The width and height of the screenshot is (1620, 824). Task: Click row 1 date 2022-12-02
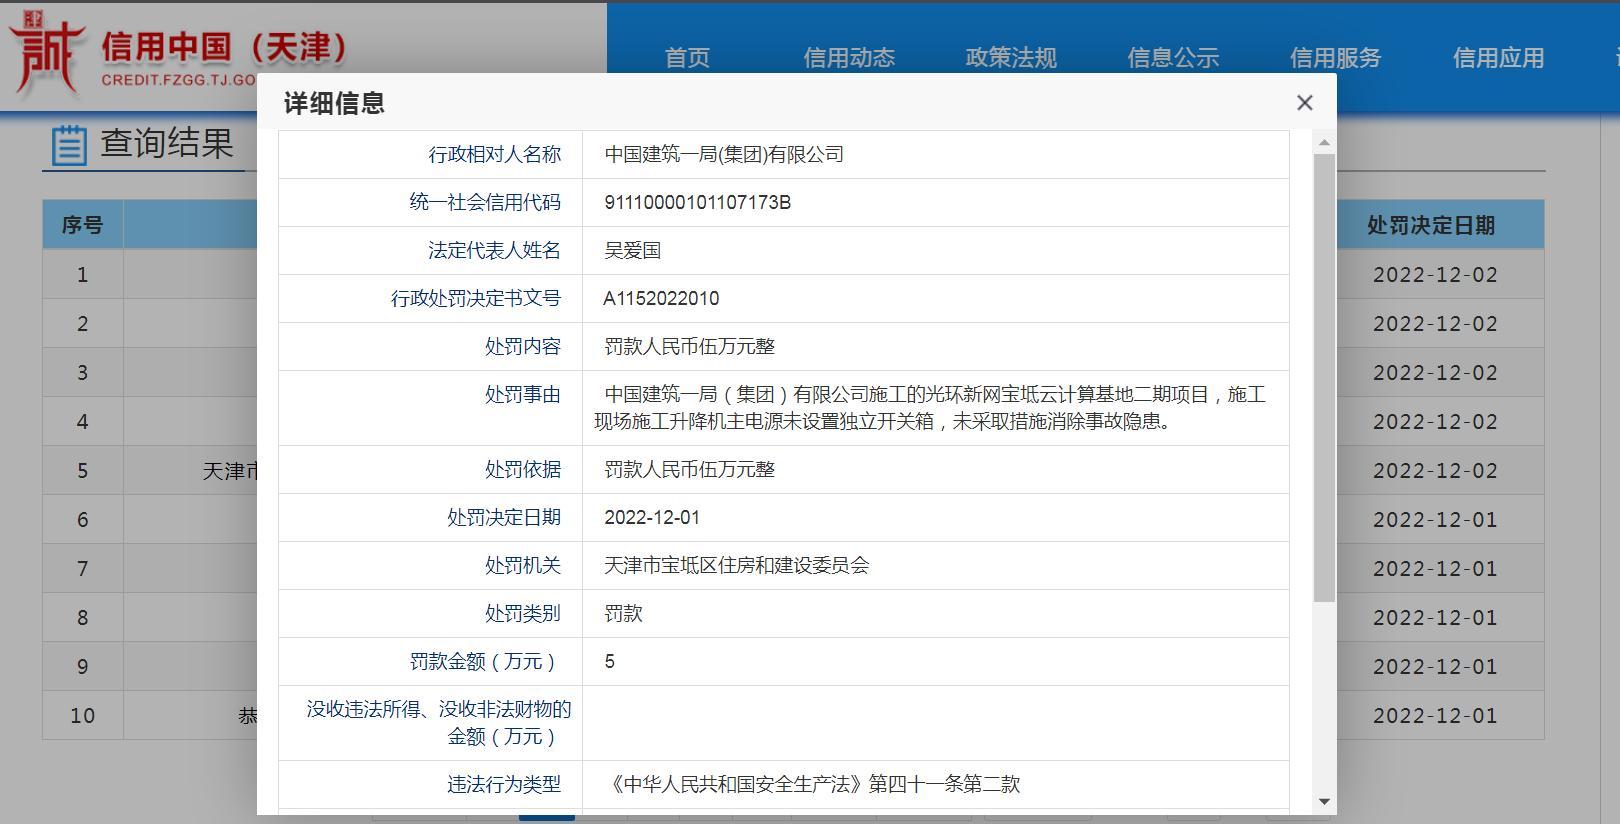1435,275
